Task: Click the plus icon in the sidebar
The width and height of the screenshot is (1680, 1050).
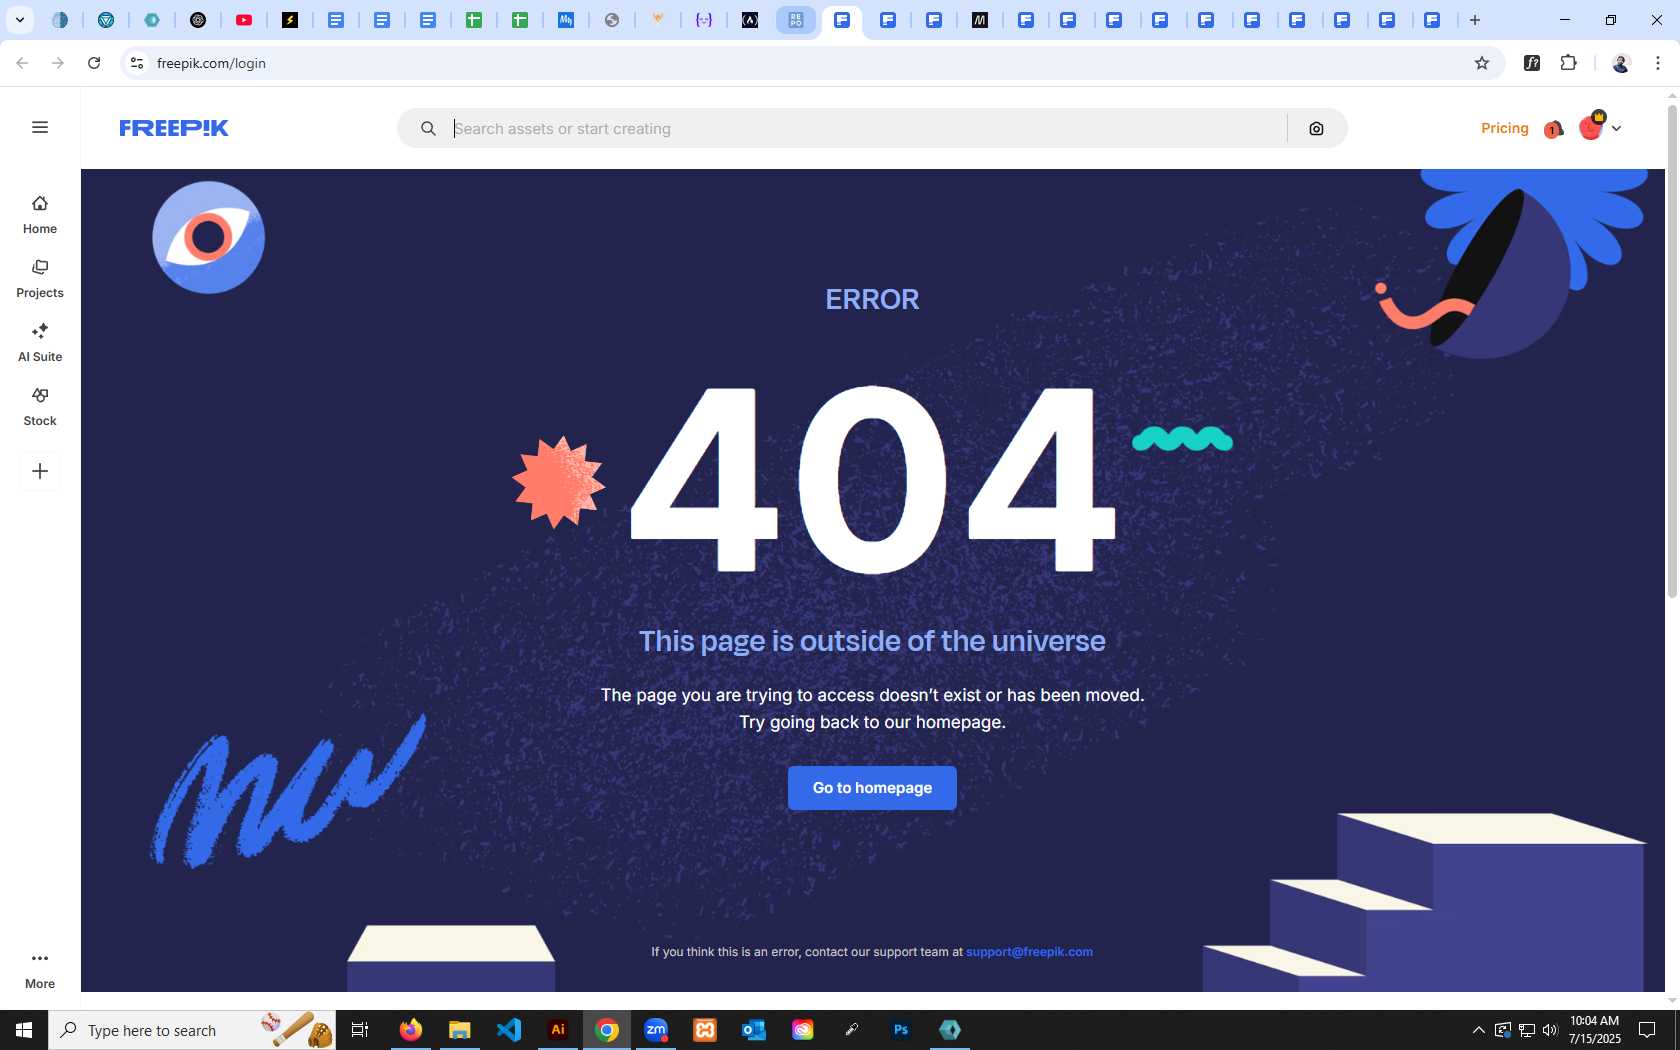Action: (x=40, y=471)
